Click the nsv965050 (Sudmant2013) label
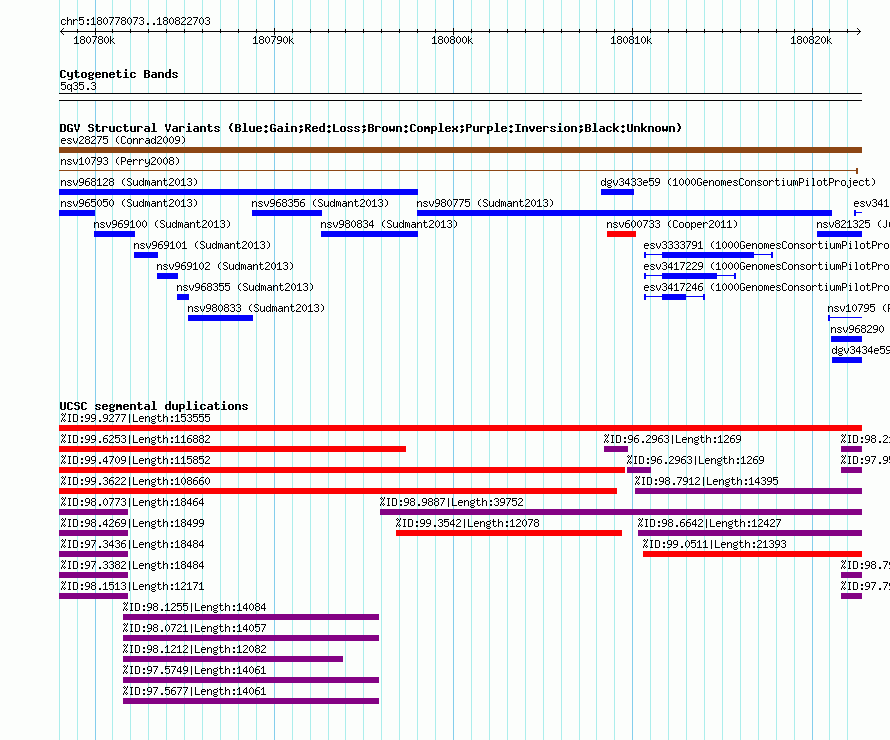Screen dimensions: 890x740 coord(129,203)
